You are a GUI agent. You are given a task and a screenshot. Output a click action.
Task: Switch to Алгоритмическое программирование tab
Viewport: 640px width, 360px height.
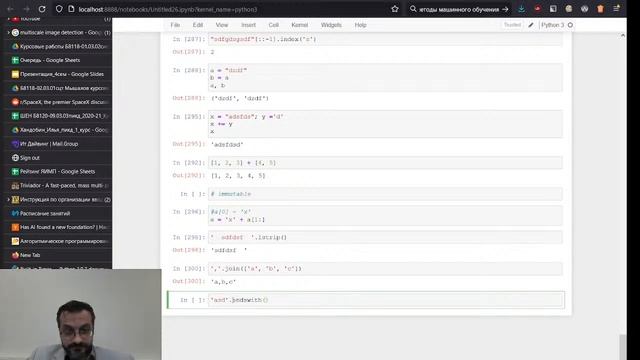[60, 241]
